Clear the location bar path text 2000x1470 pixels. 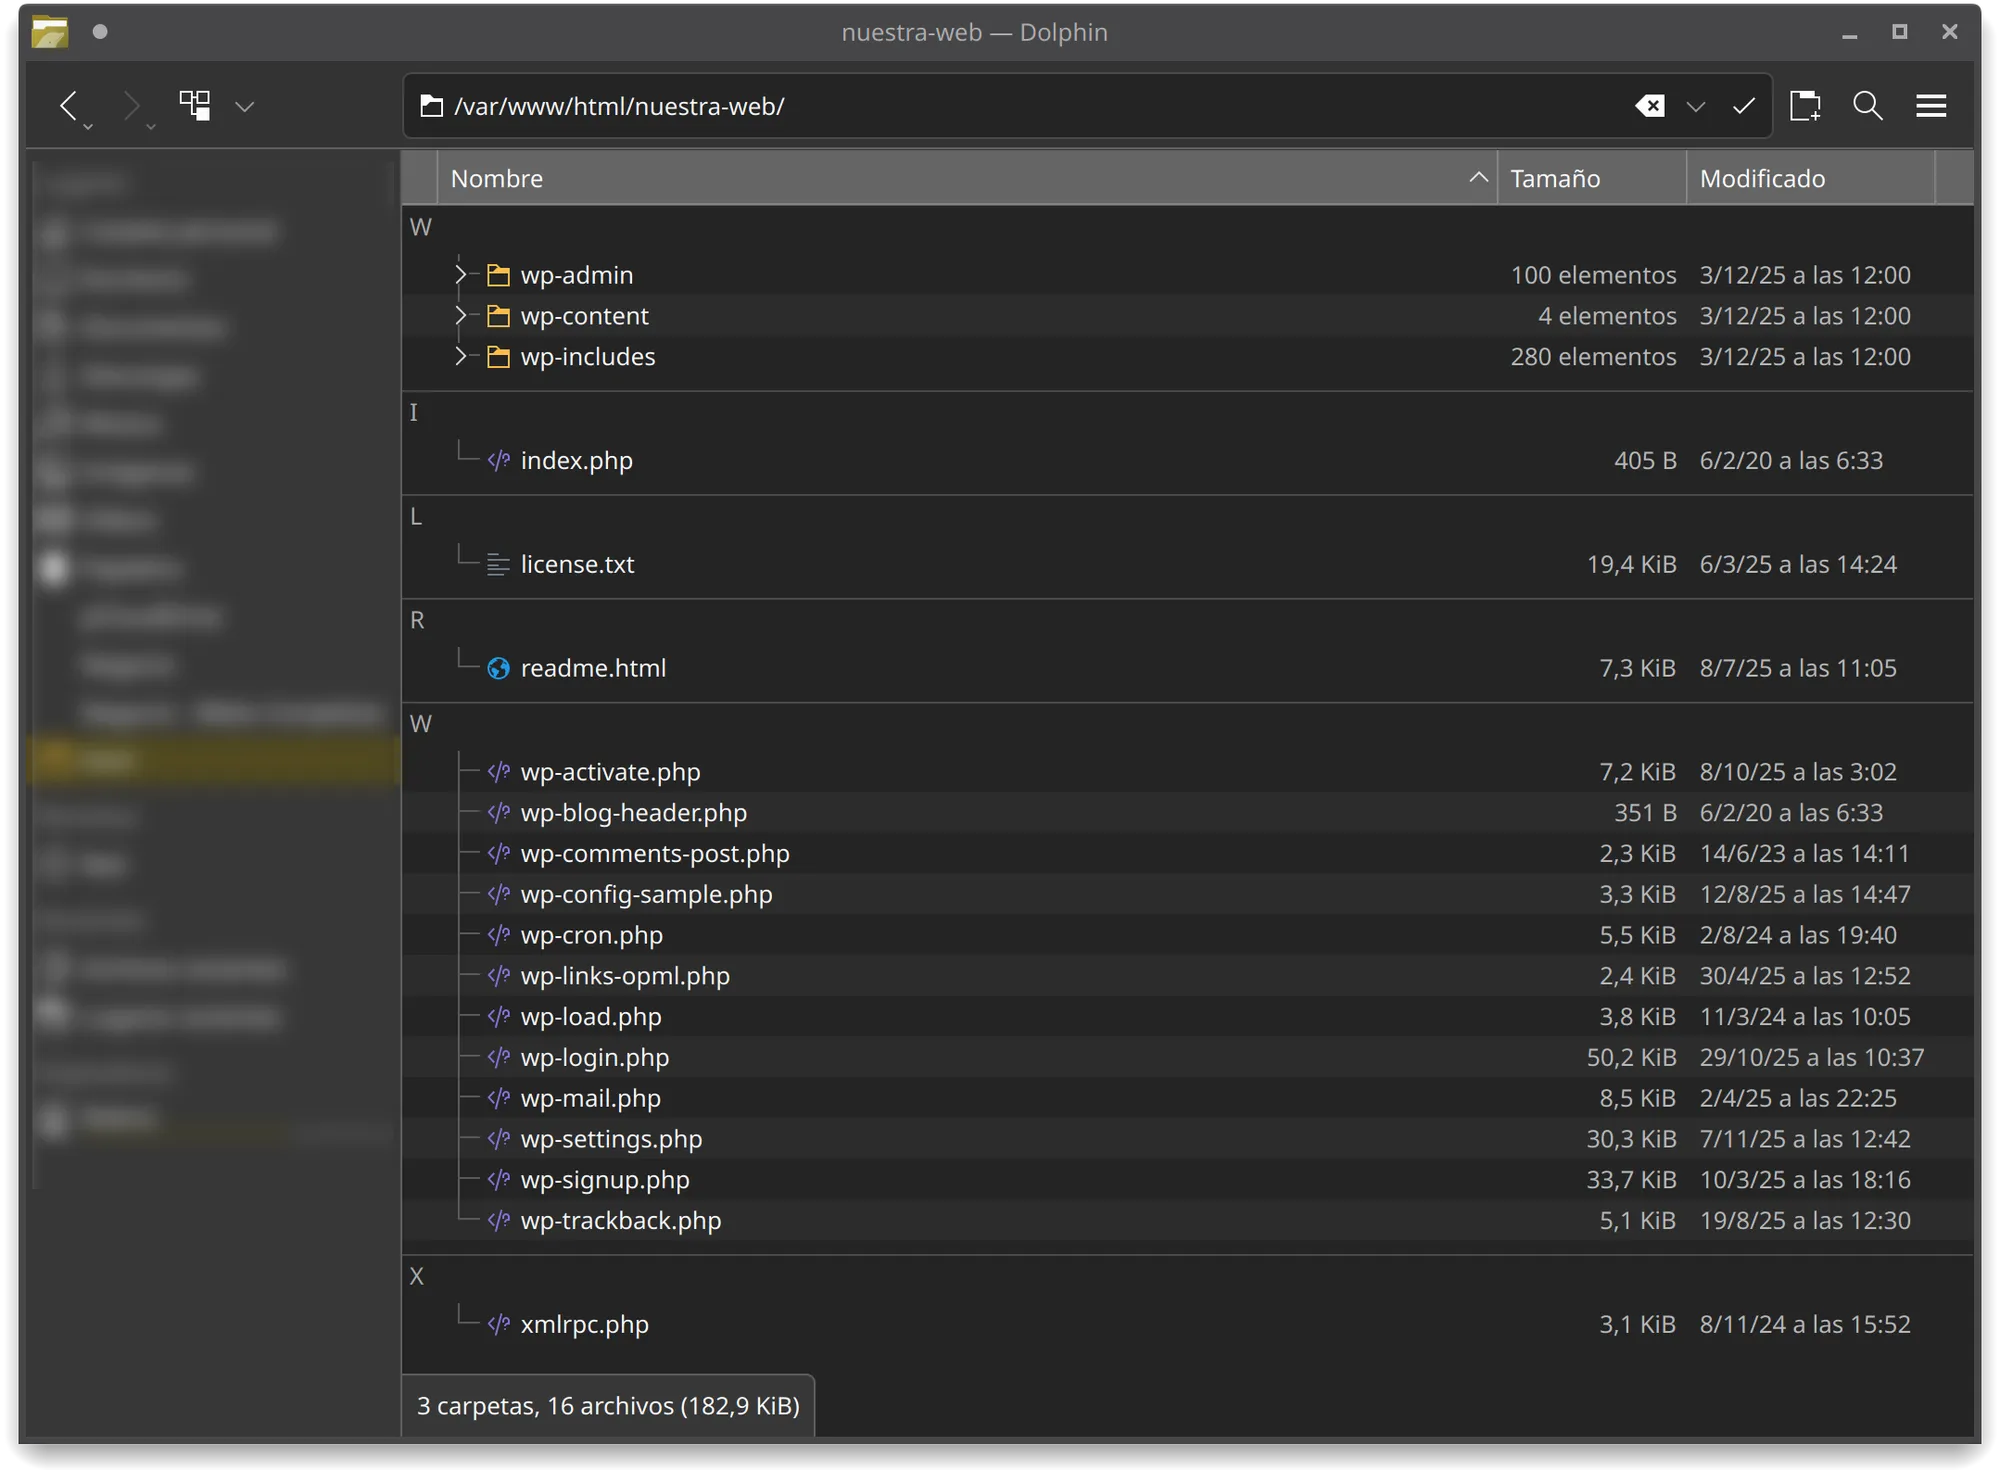pos(1650,106)
